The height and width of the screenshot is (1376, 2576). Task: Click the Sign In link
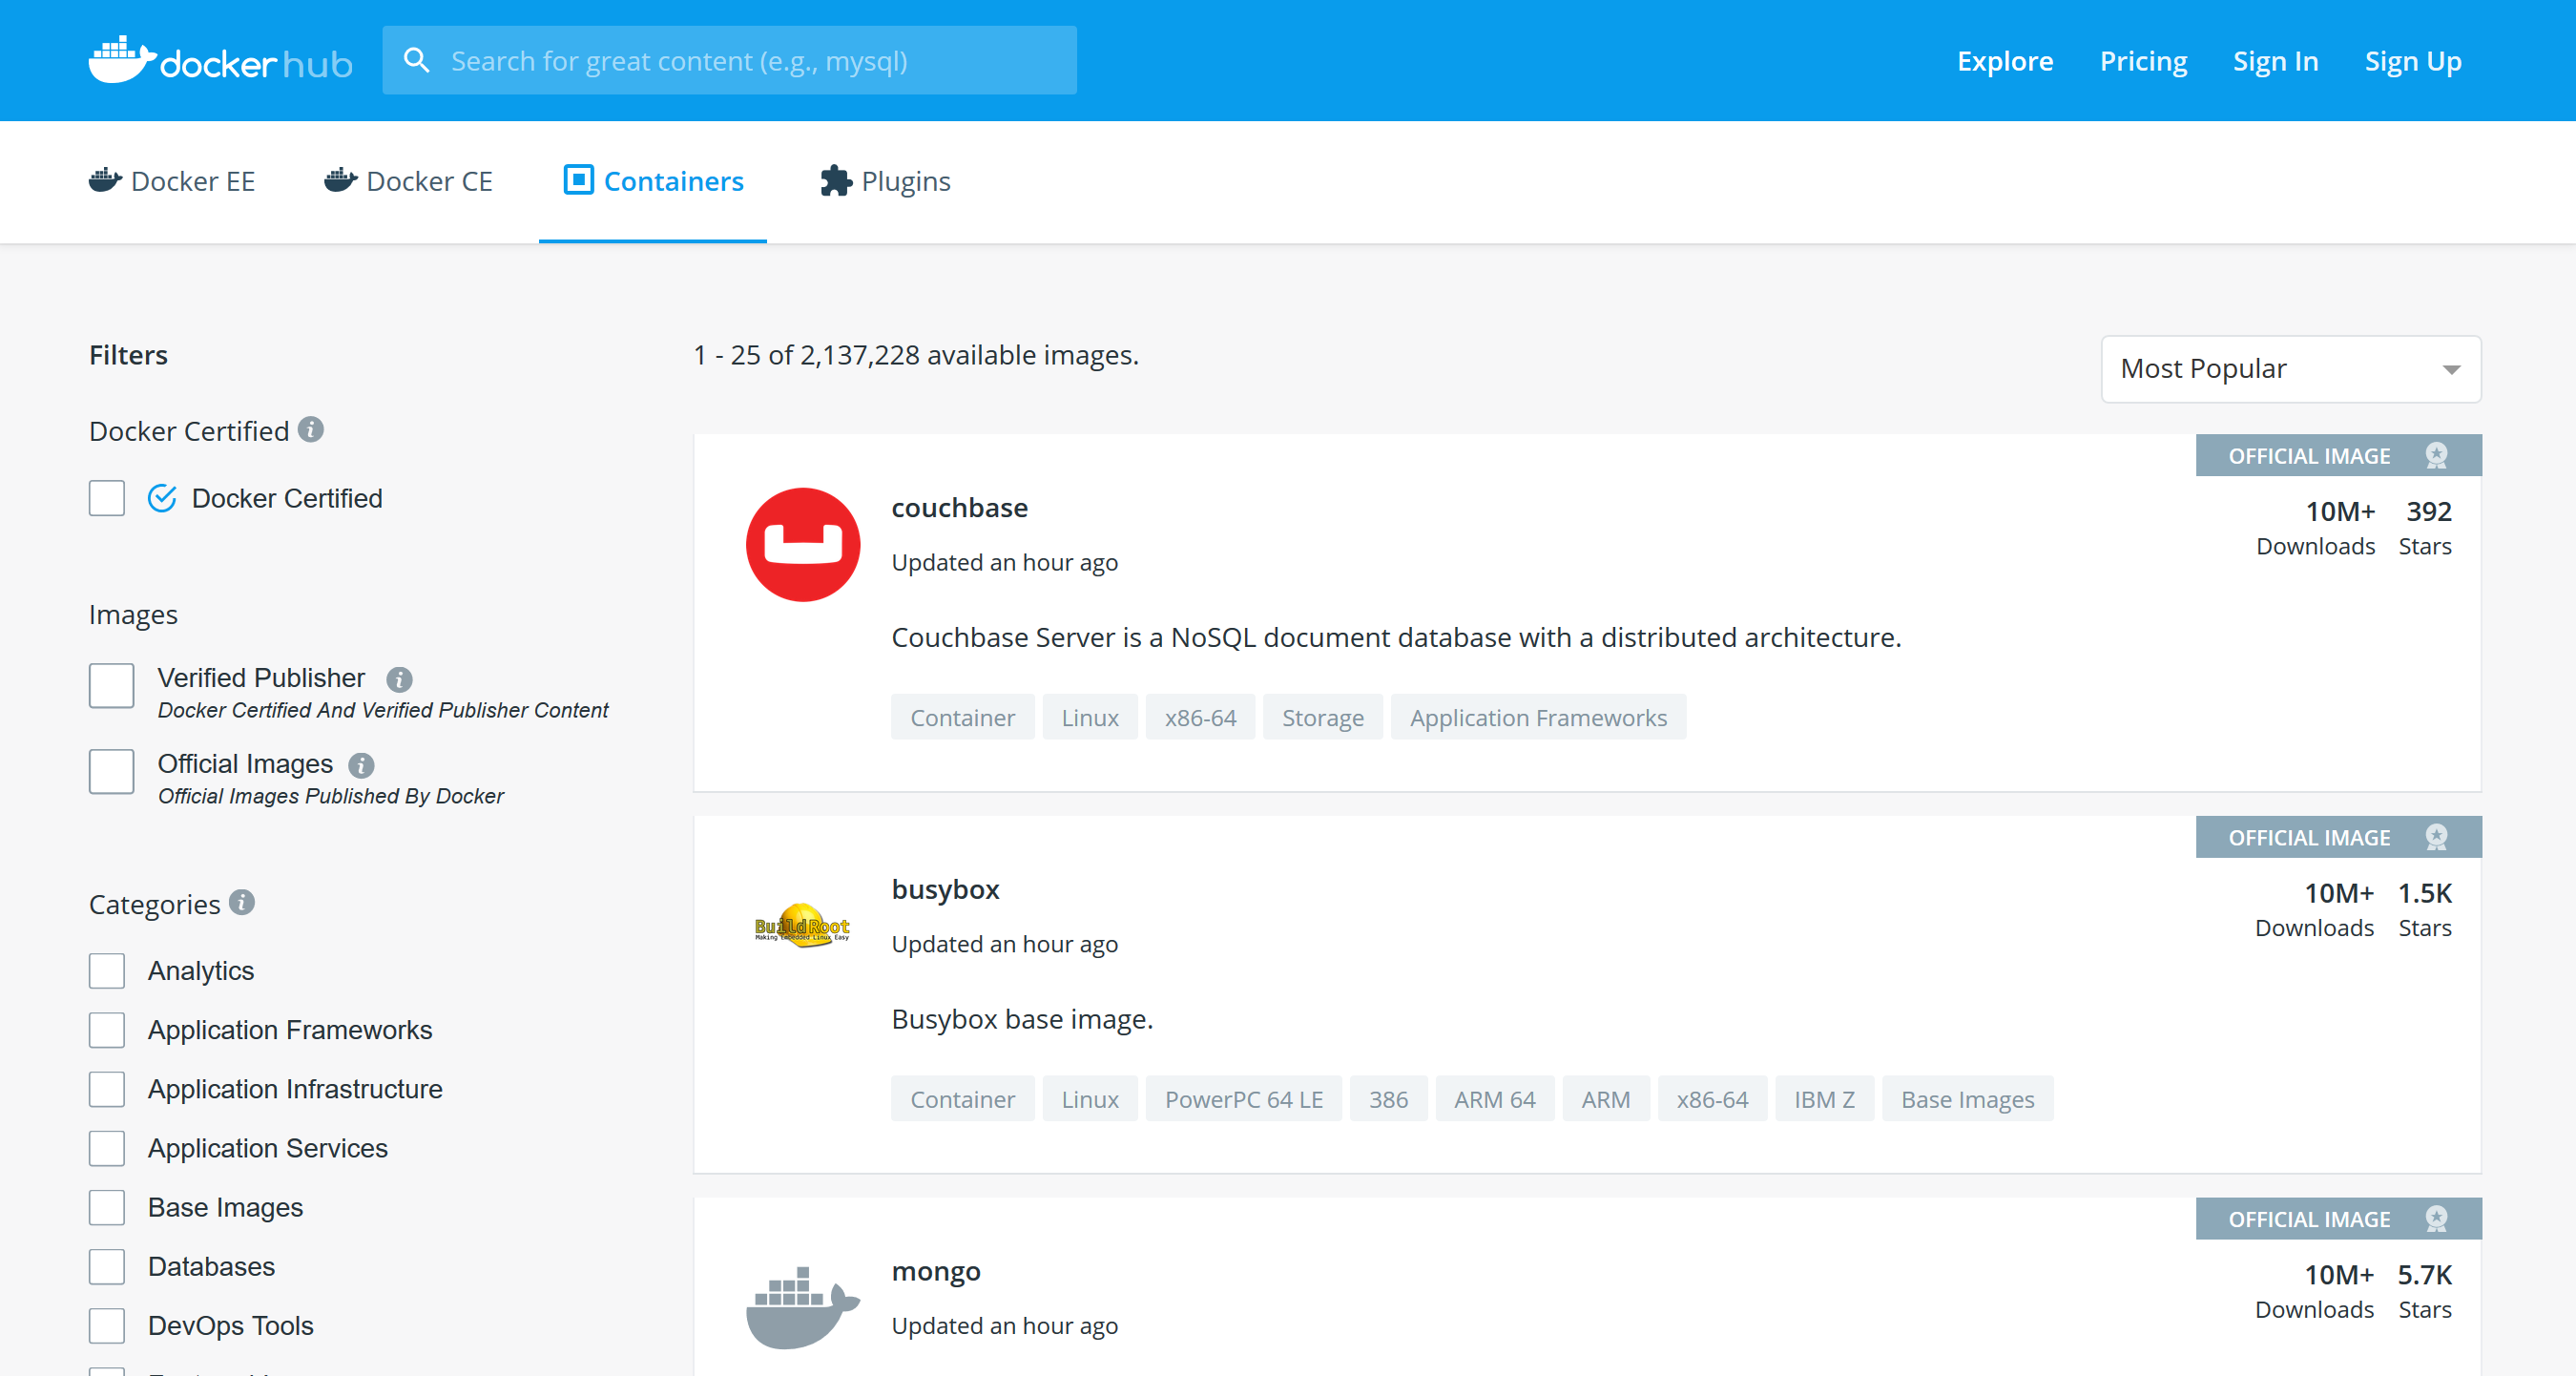click(x=2275, y=61)
